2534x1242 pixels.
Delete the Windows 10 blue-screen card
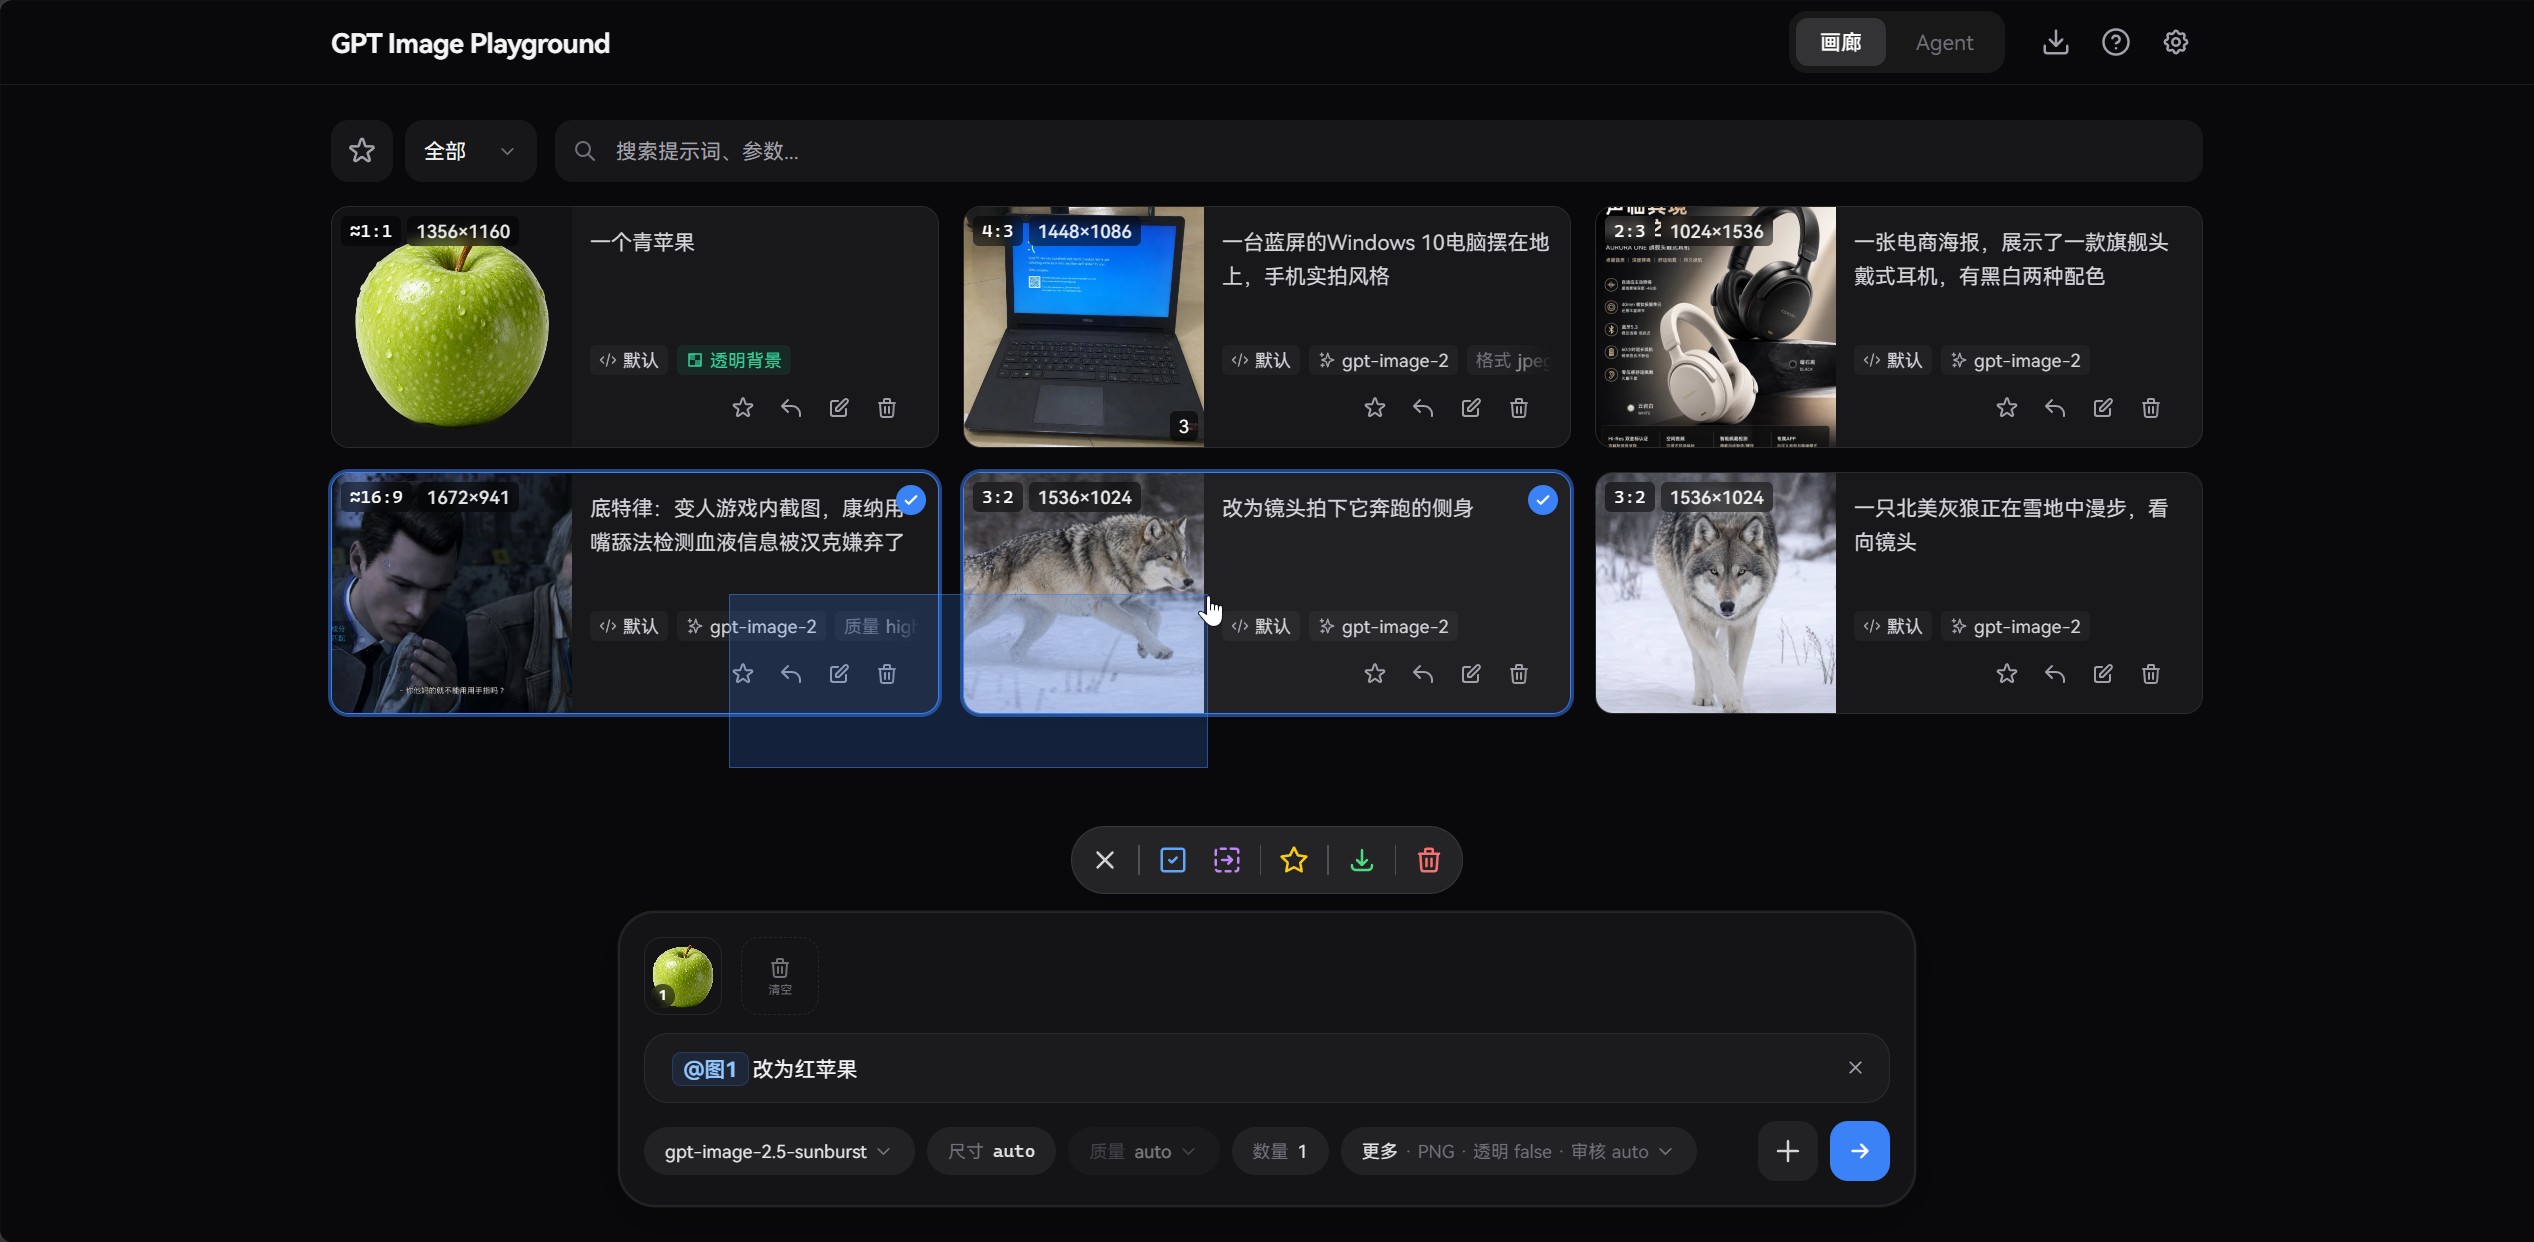click(1519, 408)
